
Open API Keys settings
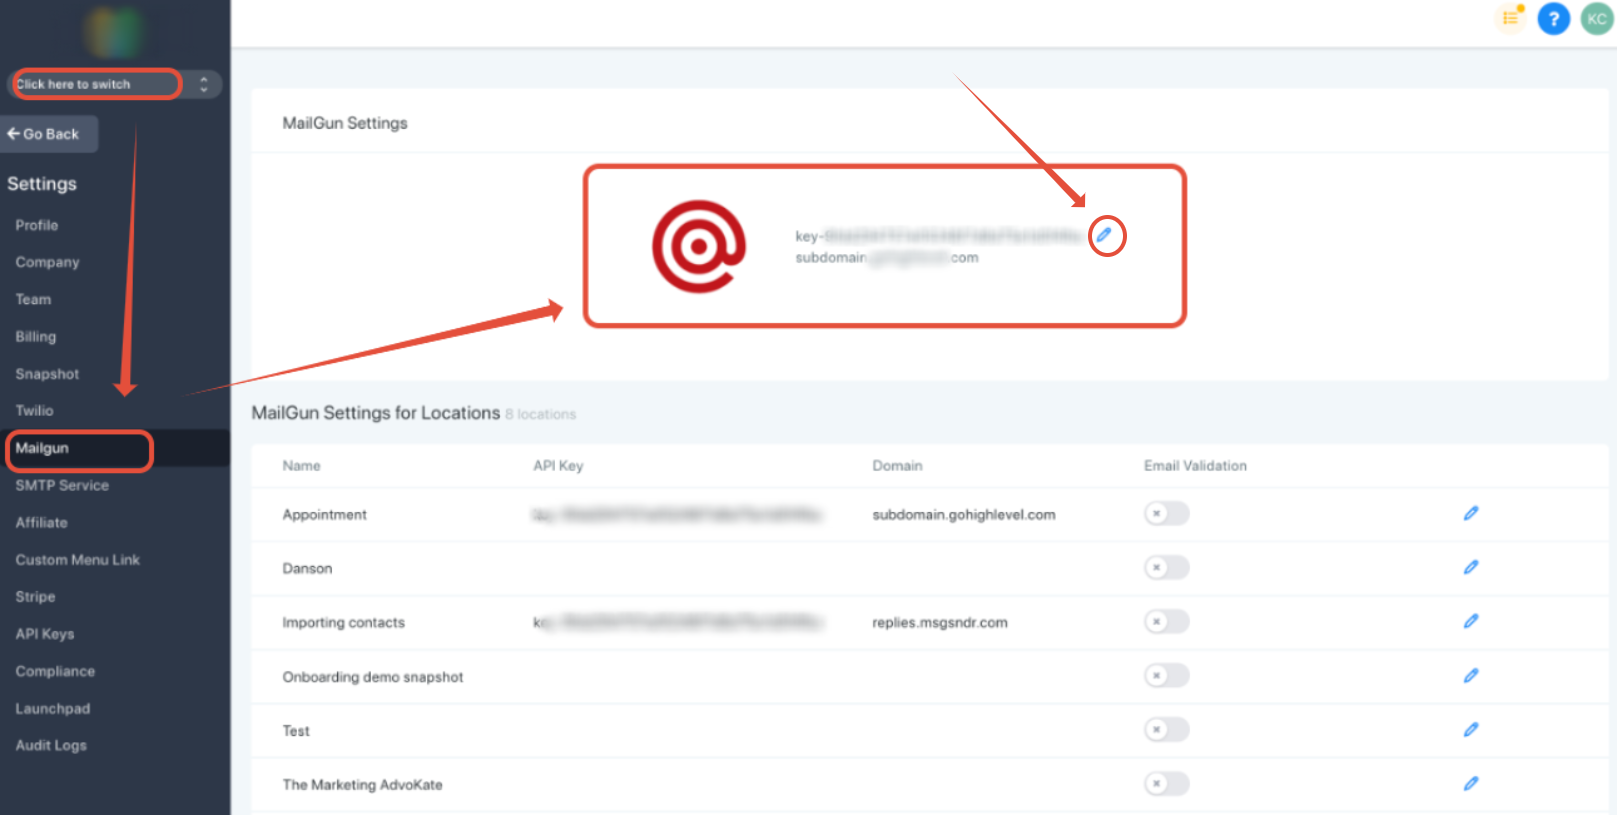[44, 634]
